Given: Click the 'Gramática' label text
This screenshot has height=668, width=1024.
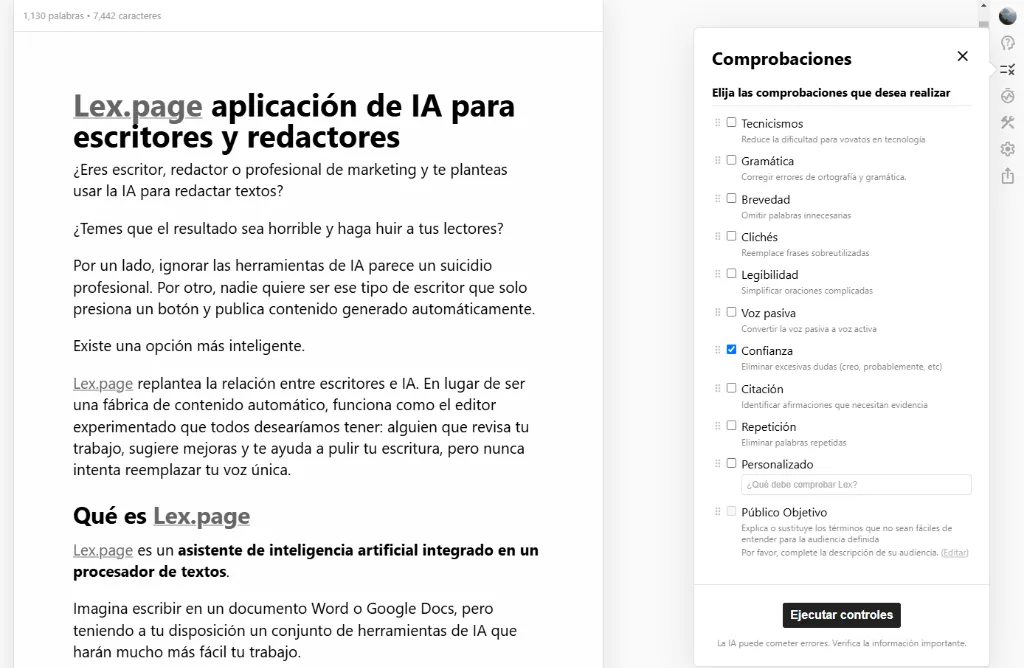Looking at the screenshot, I should click(x=767, y=161).
